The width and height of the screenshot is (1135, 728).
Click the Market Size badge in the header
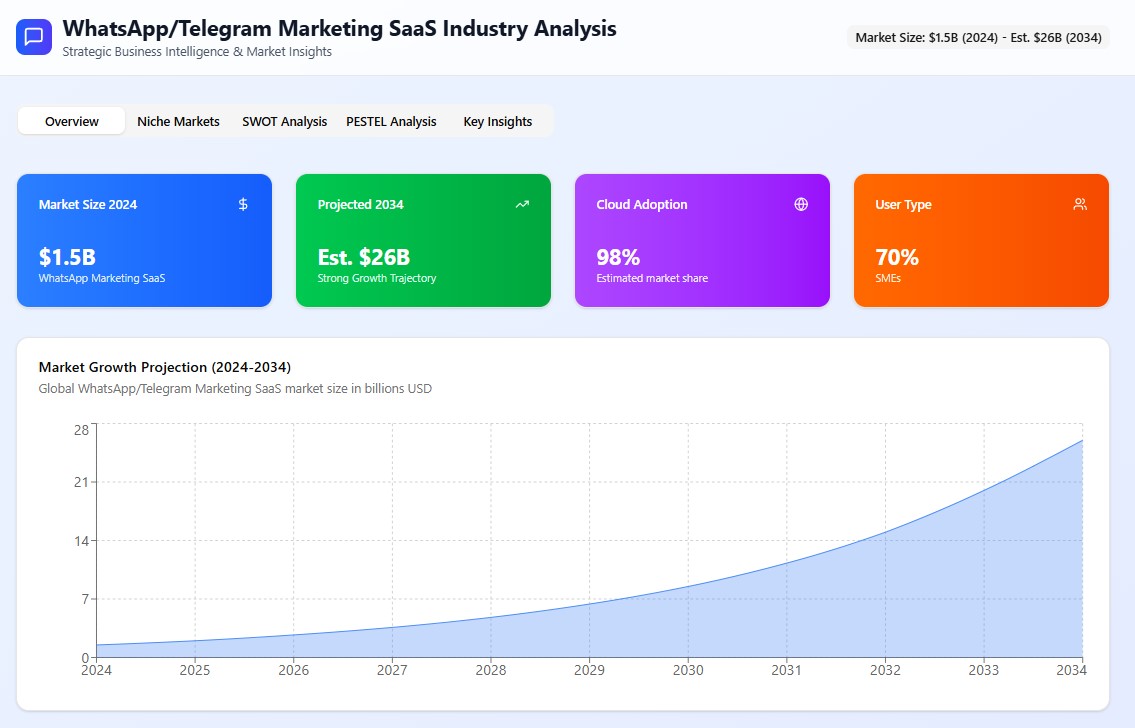click(977, 38)
